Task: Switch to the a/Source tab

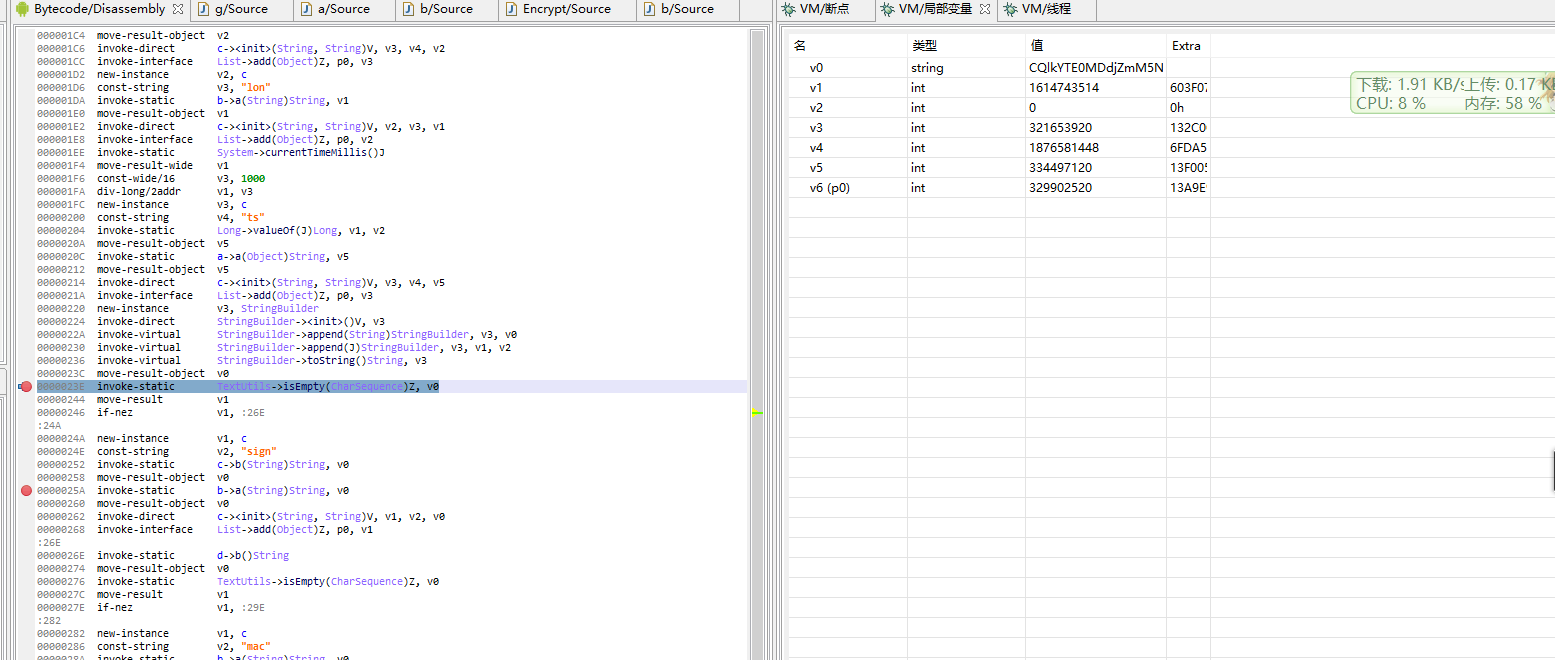Action: (x=343, y=9)
